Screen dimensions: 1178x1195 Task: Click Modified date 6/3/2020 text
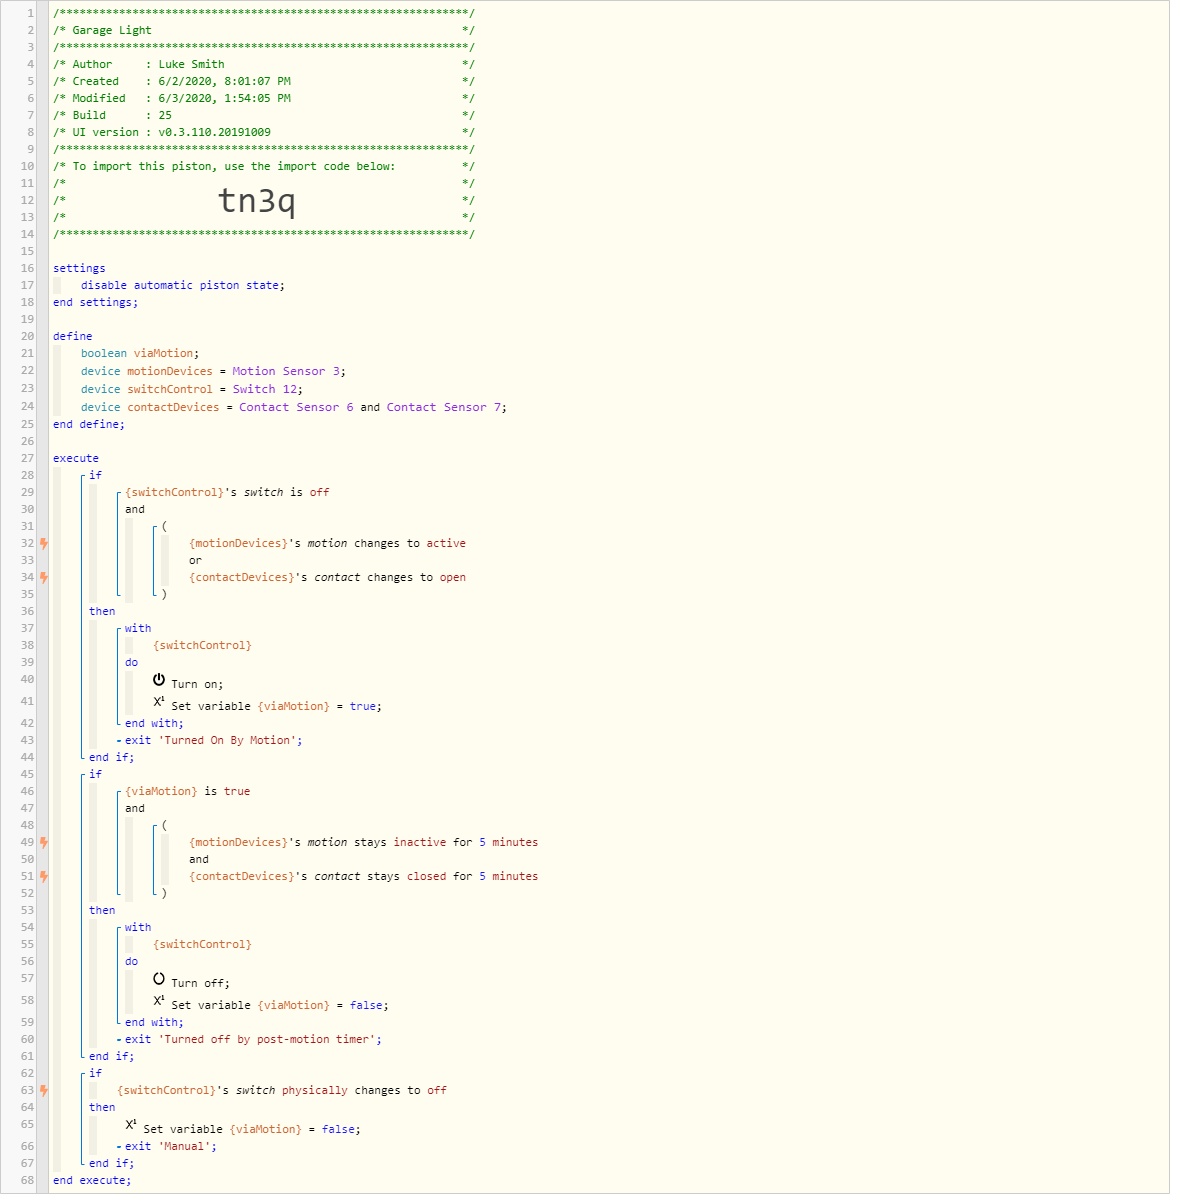click(225, 98)
